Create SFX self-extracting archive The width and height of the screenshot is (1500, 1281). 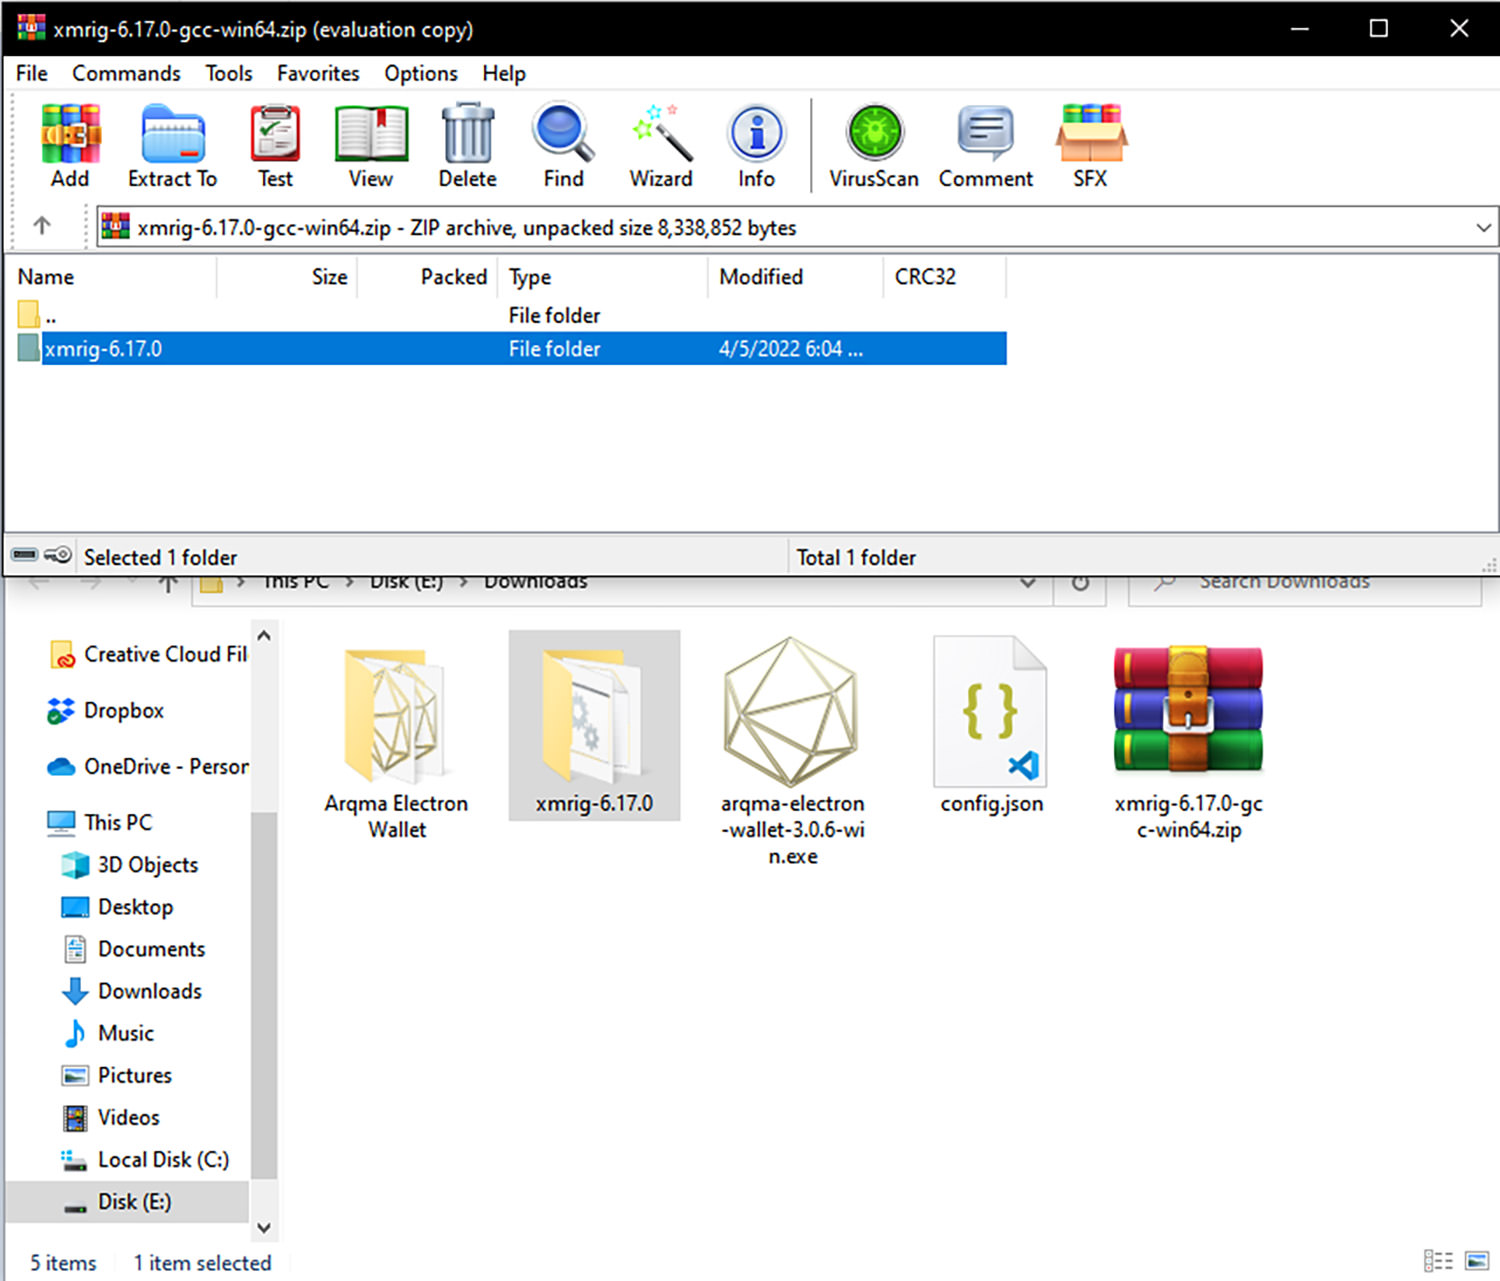click(x=1091, y=146)
